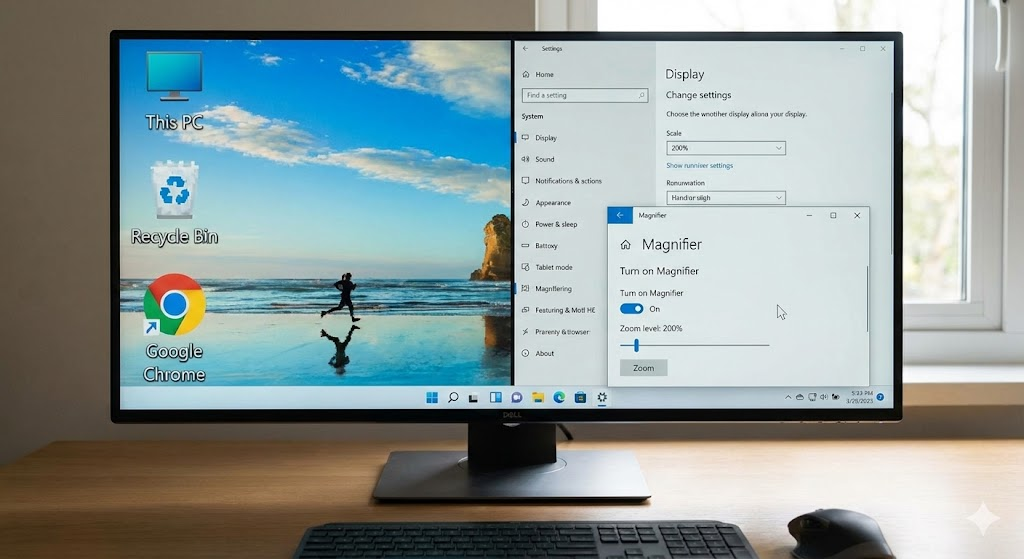The height and width of the screenshot is (559, 1024).
Task: Open Microsoft Edge from the taskbar
Action: pyautogui.click(x=559, y=398)
